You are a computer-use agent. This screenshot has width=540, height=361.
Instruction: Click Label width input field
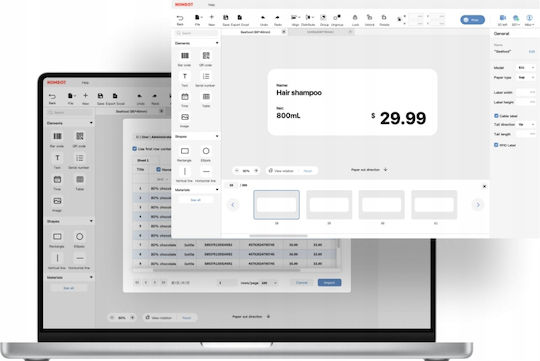tap(526, 92)
